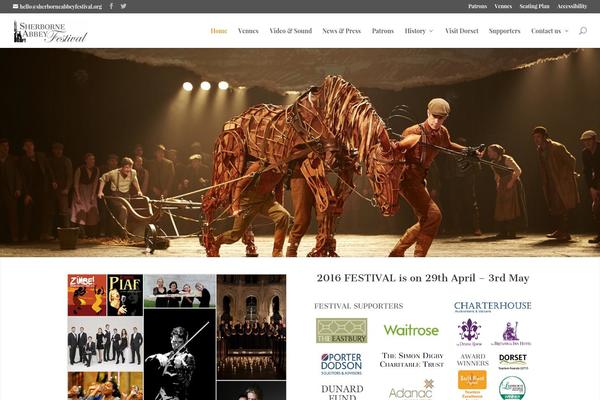Open News & Press menu item
This screenshot has height=400, width=600.
coord(342,31)
